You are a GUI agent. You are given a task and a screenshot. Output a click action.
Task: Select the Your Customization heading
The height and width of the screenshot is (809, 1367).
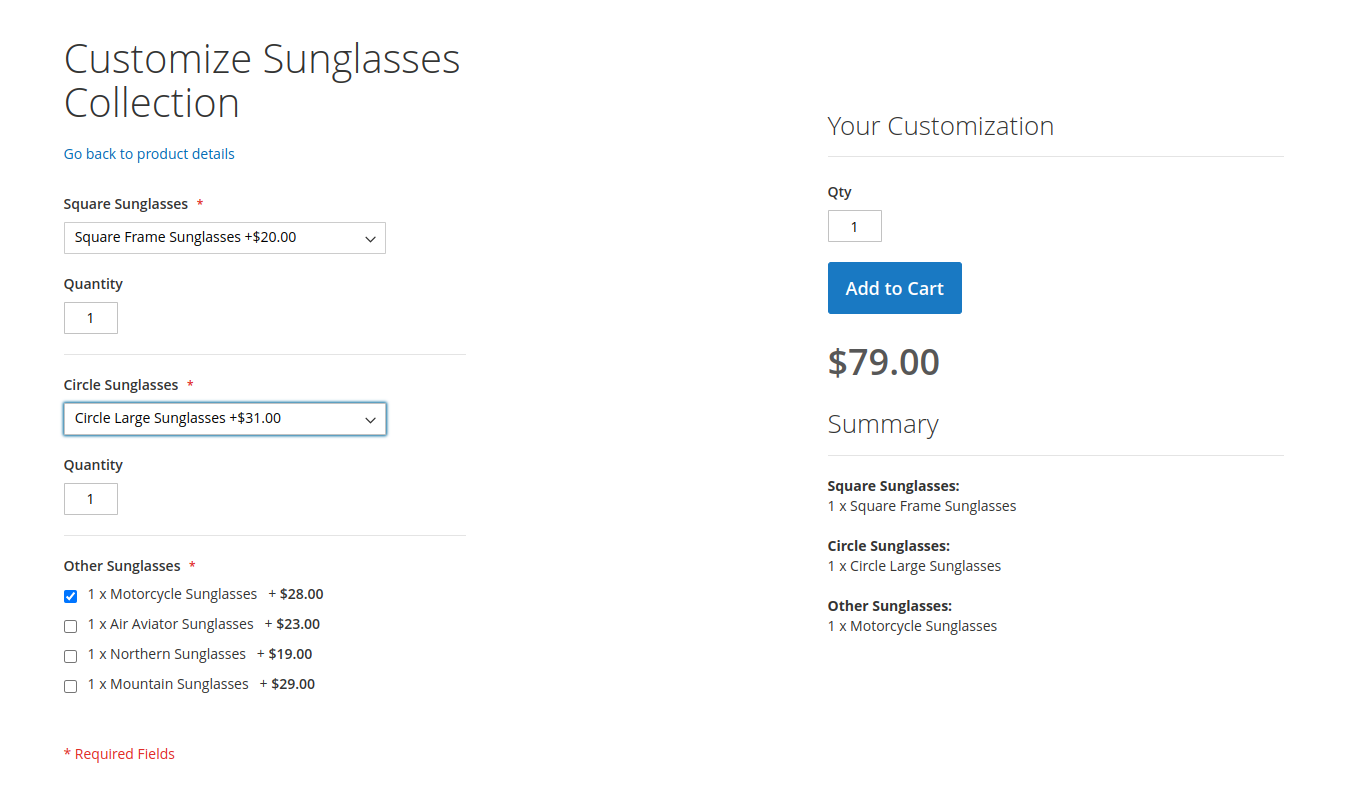pyautogui.click(x=940, y=127)
